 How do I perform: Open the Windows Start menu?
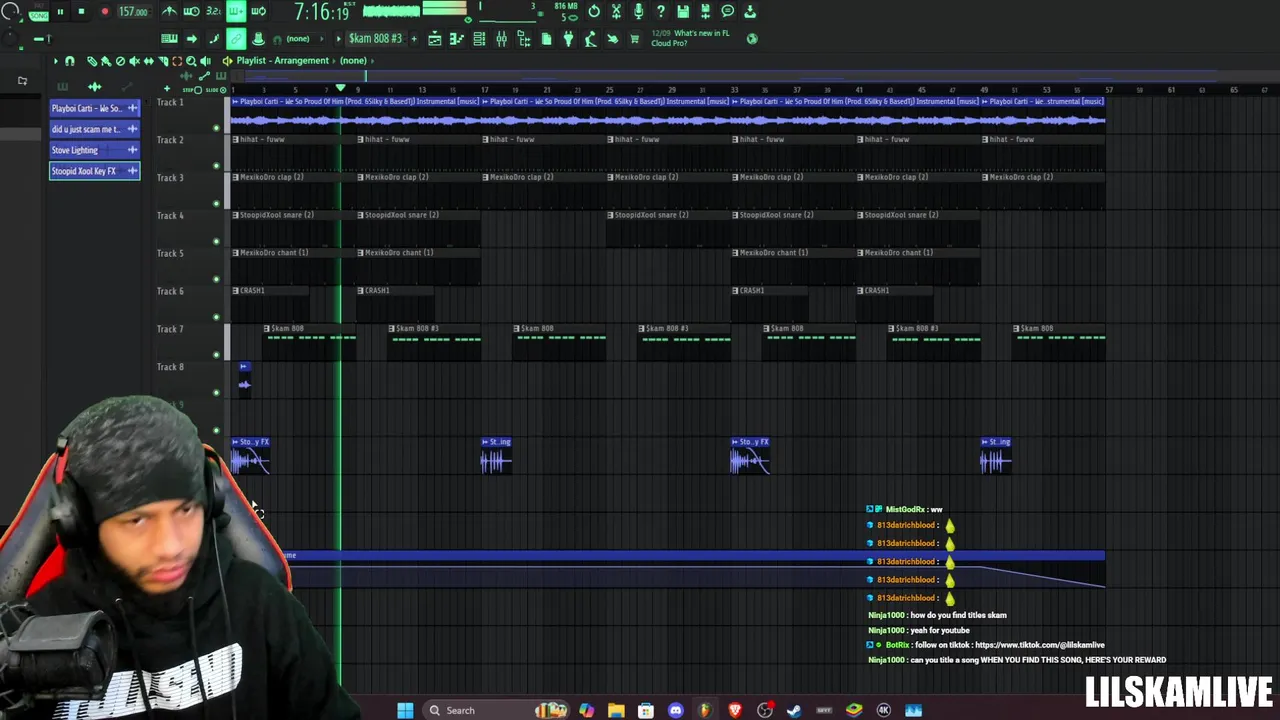point(405,710)
